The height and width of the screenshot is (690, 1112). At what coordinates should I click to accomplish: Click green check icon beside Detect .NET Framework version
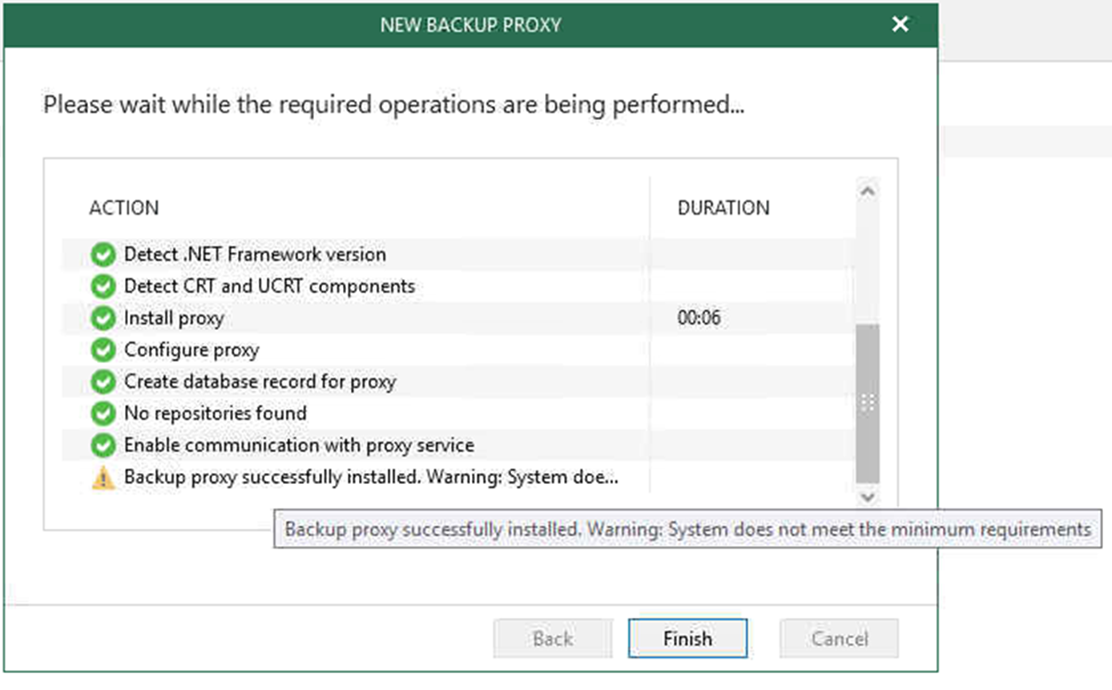coord(103,254)
